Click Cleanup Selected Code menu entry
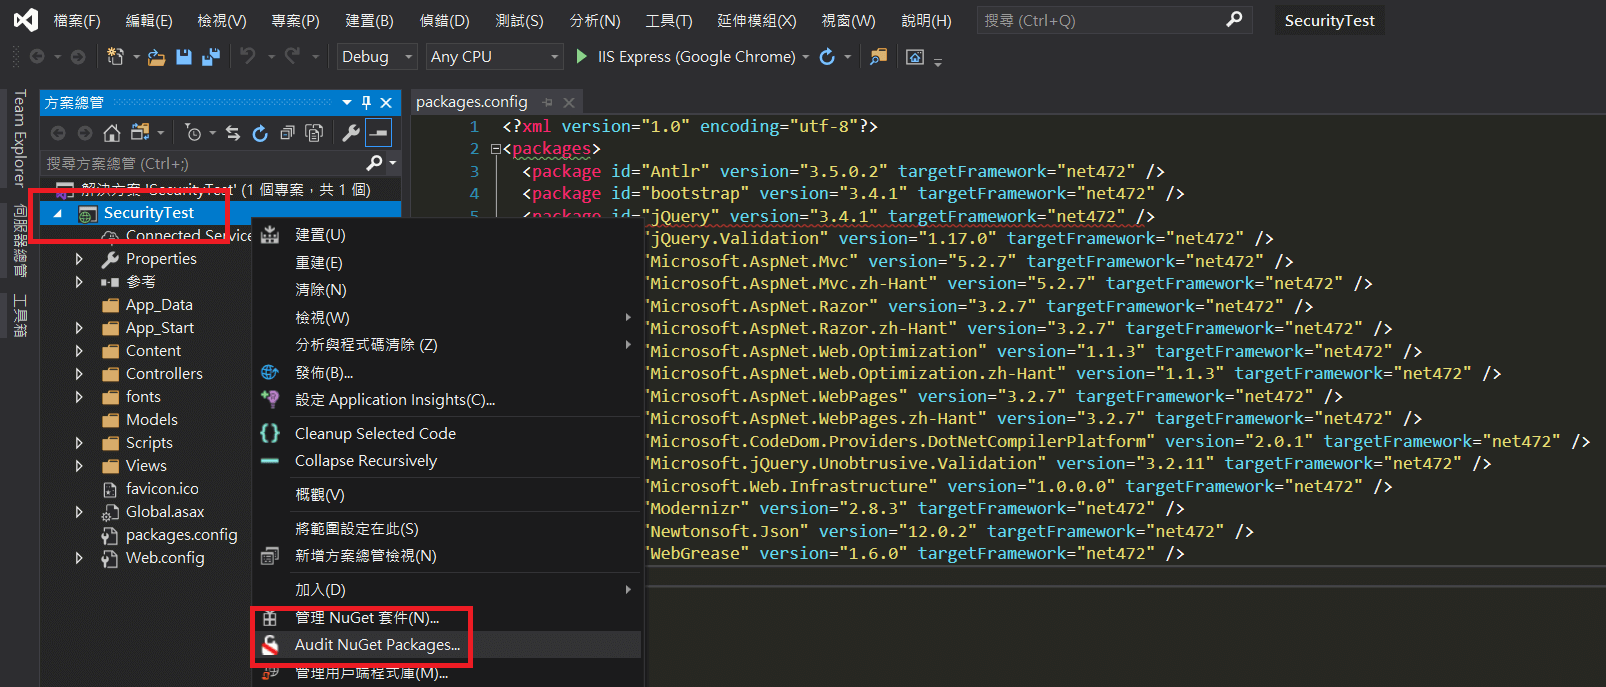This screenshot has width=1606, height=687. pos(375,434)
